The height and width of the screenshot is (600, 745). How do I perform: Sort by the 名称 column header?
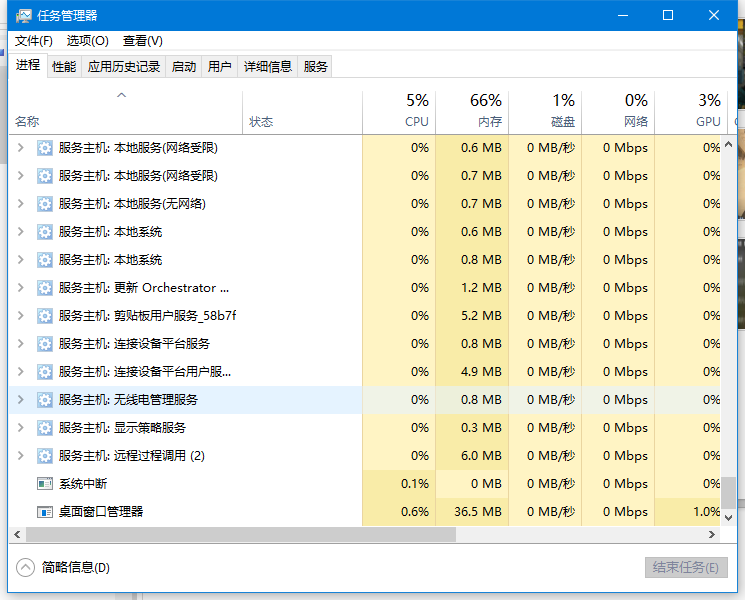point(125,112)
